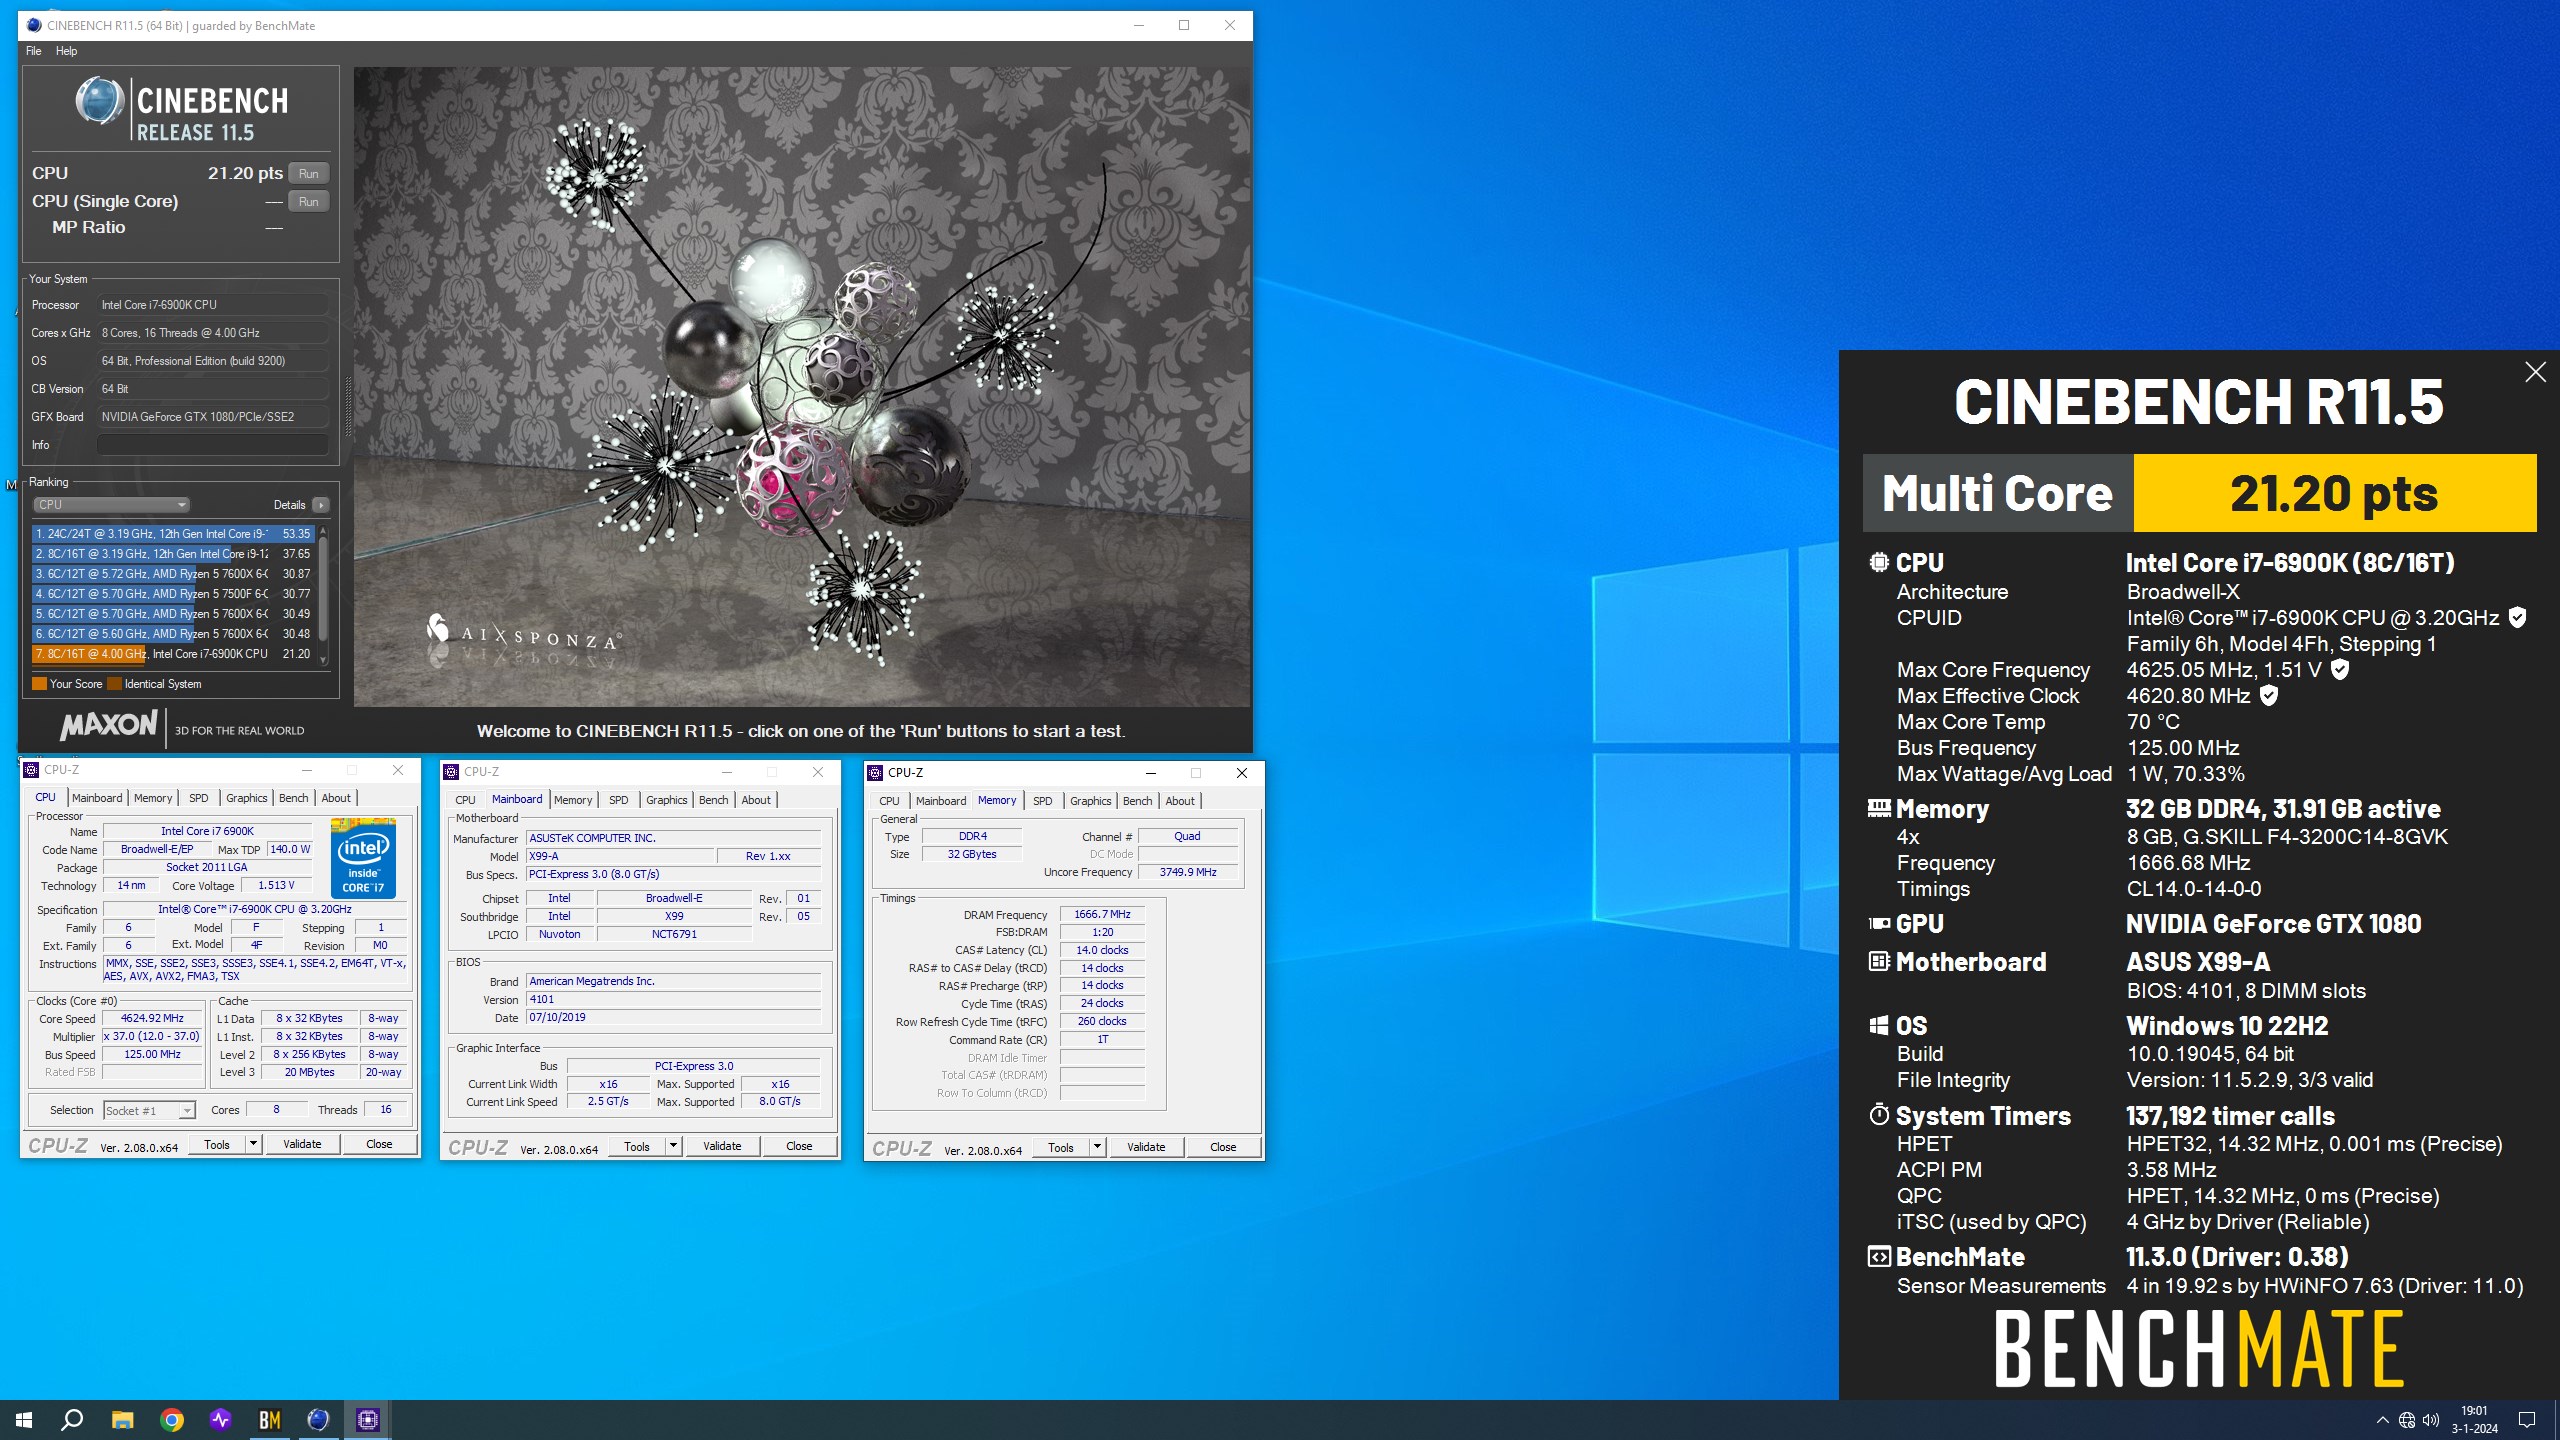Run the CPU Single Core benchmark

coord(309,202)
